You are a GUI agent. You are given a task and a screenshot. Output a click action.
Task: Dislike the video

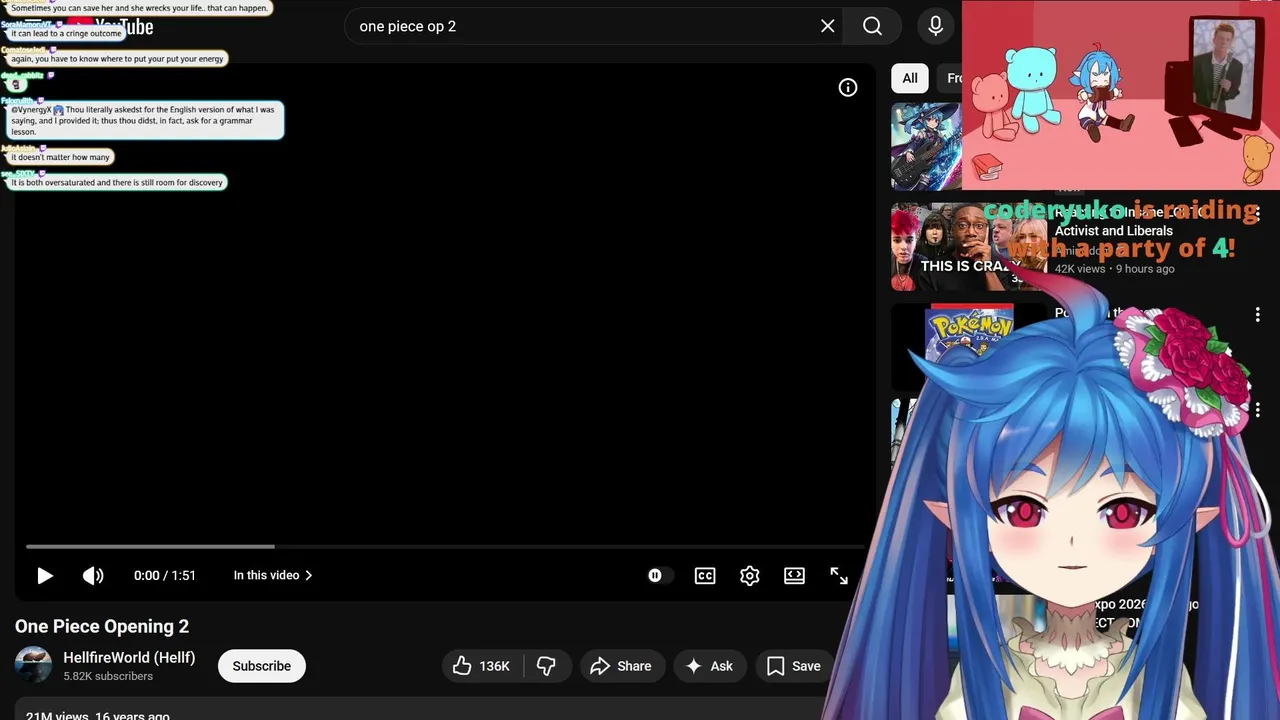point(547,666)
